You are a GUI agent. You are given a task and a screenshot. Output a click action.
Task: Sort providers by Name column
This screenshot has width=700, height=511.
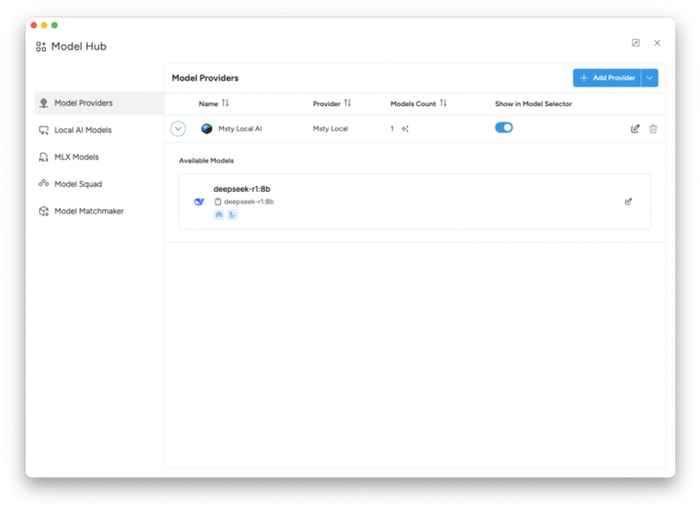225,103
